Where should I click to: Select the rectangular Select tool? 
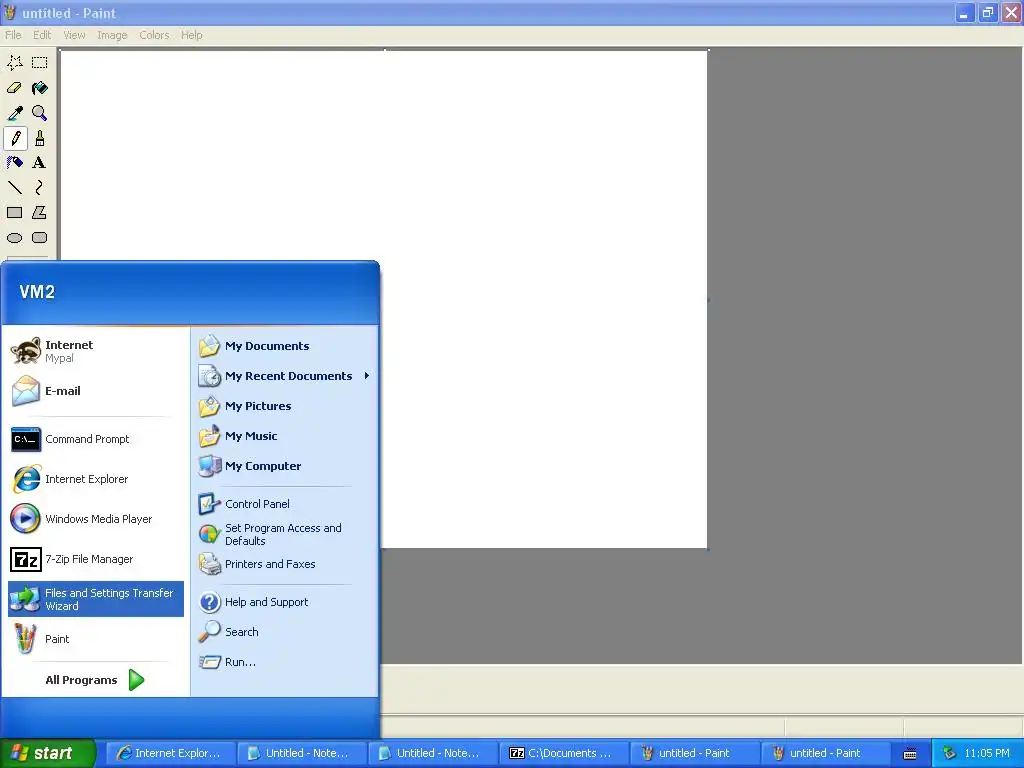tap(39, 63)
